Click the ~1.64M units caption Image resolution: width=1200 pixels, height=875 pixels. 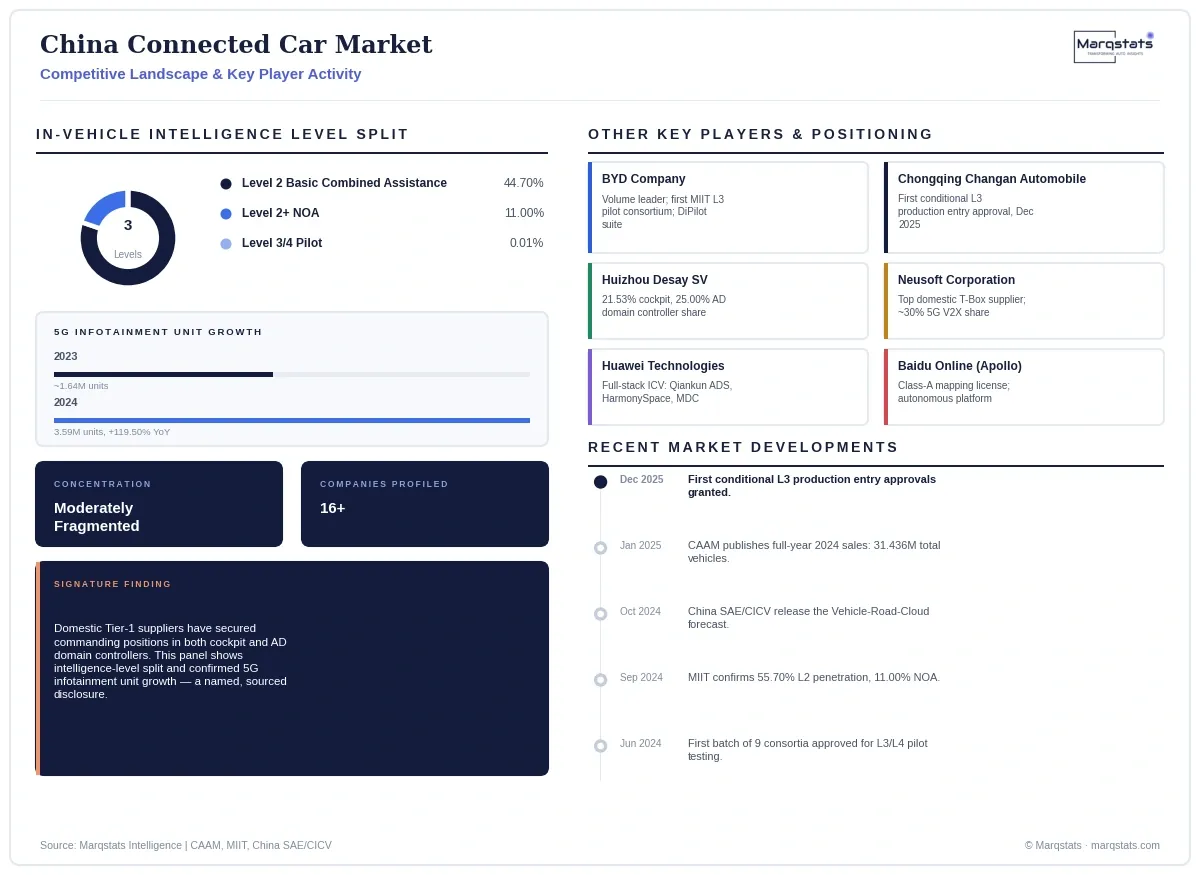point(81,386)
